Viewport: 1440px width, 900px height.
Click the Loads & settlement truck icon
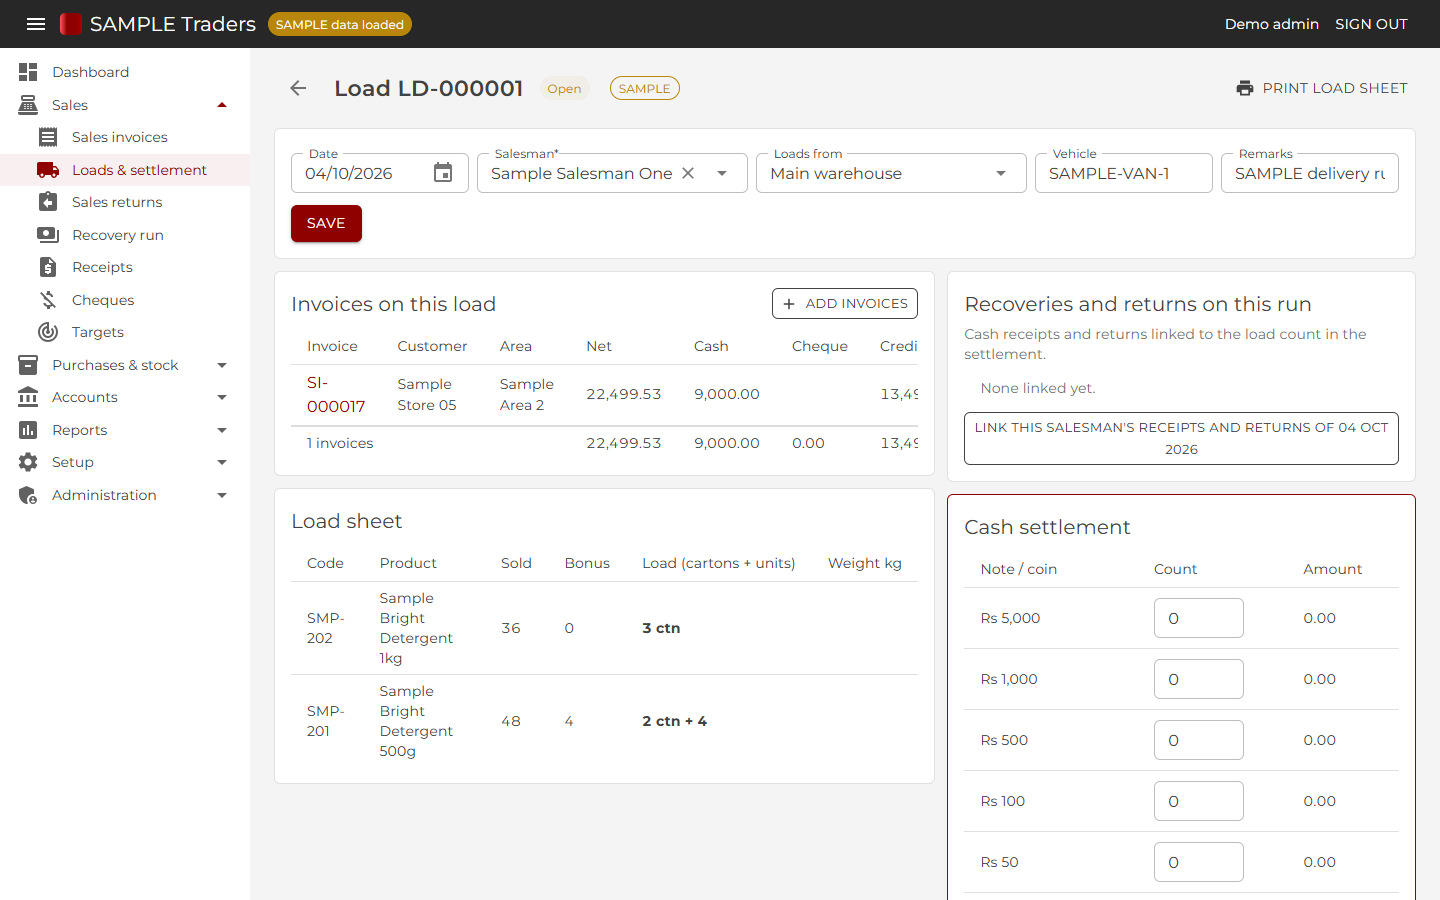(48, 170)
